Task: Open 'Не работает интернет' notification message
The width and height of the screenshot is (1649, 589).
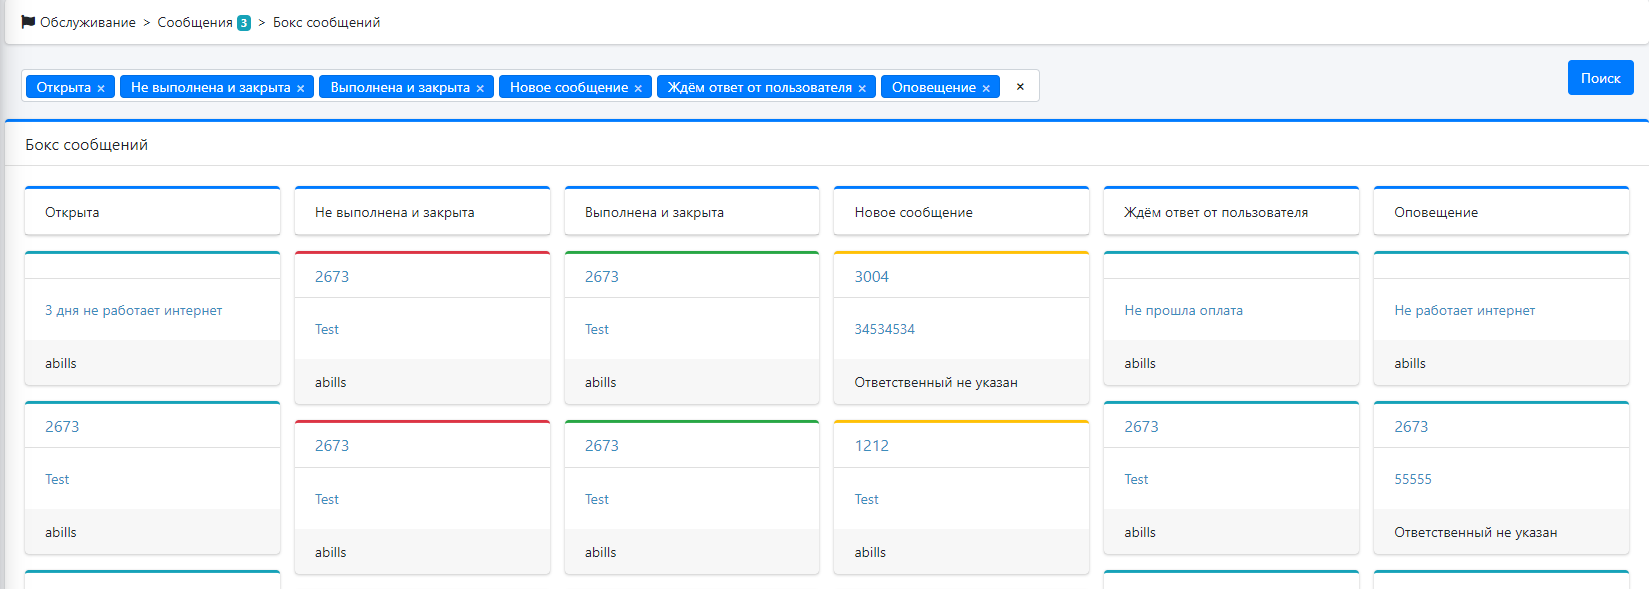Action: (1464, 310)
